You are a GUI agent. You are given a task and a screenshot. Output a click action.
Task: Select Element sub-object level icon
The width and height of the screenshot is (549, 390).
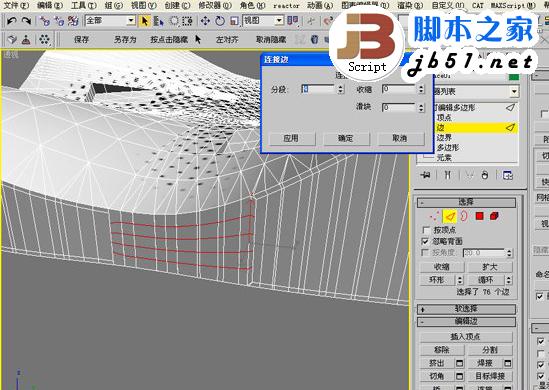tap(494, 216)
